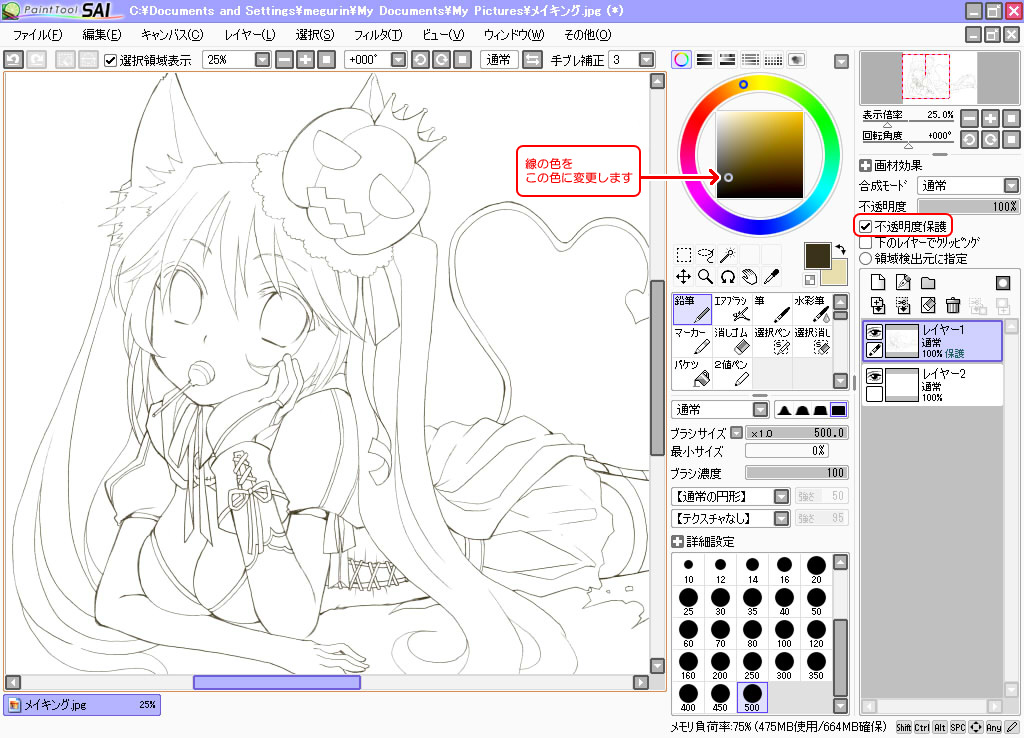Enable 下のレイヤーでクリッピング checkbox
1024x738 pixels.
[x=866, y=242]
